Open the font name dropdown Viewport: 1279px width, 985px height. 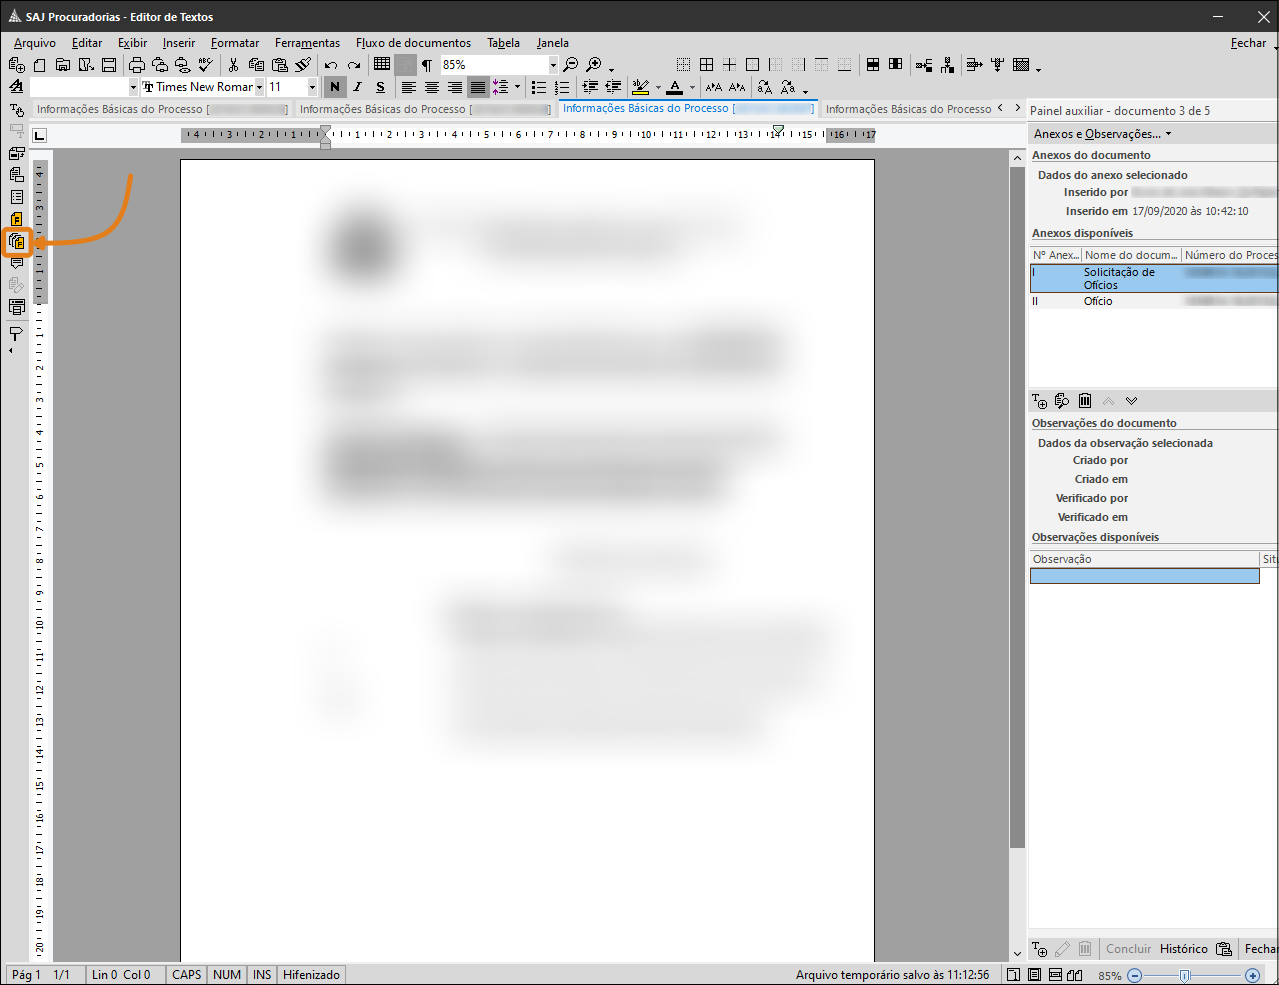point(259,87)
